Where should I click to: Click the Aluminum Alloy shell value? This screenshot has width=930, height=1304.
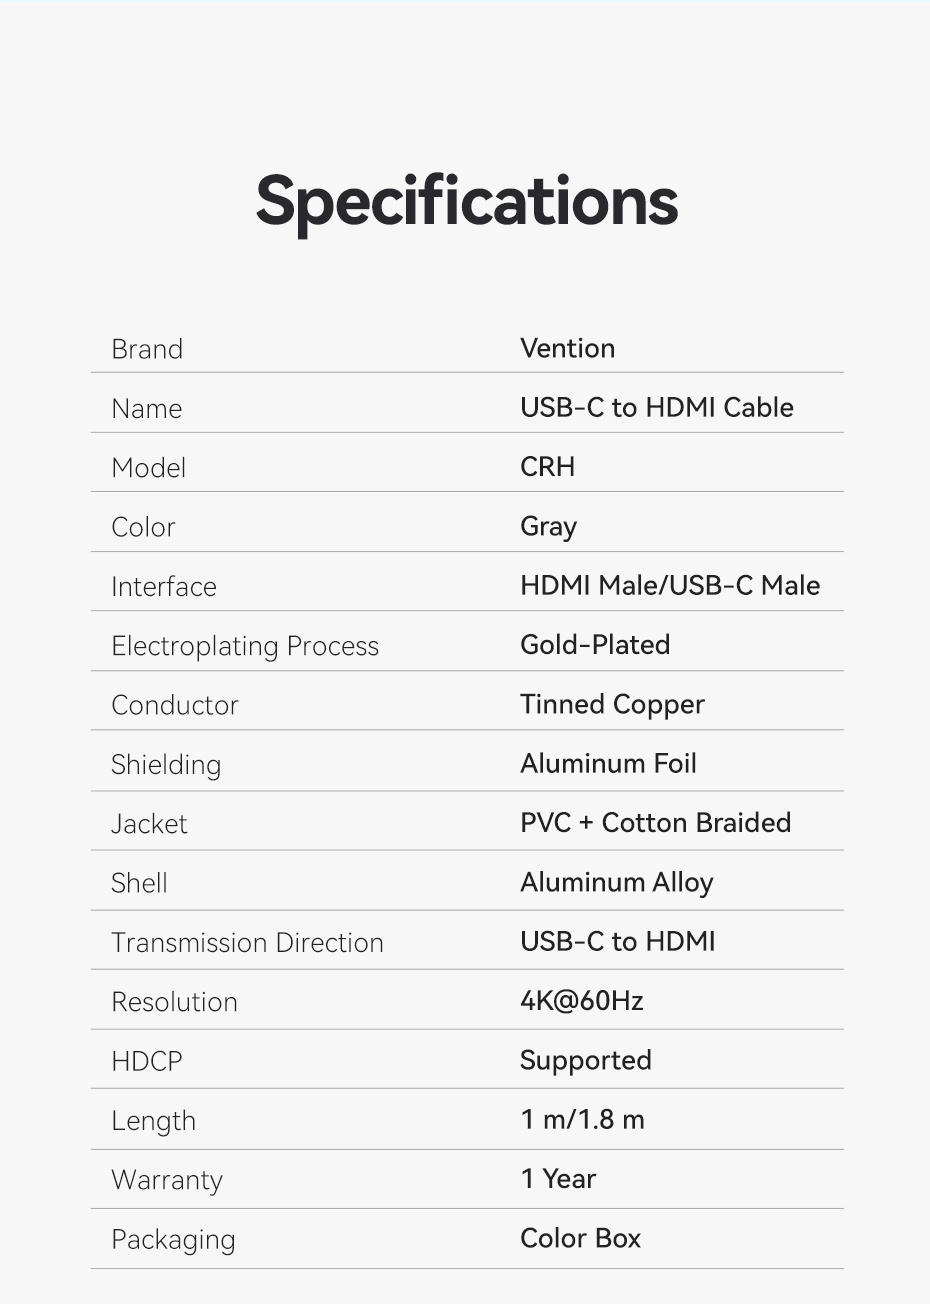(616, 883)
